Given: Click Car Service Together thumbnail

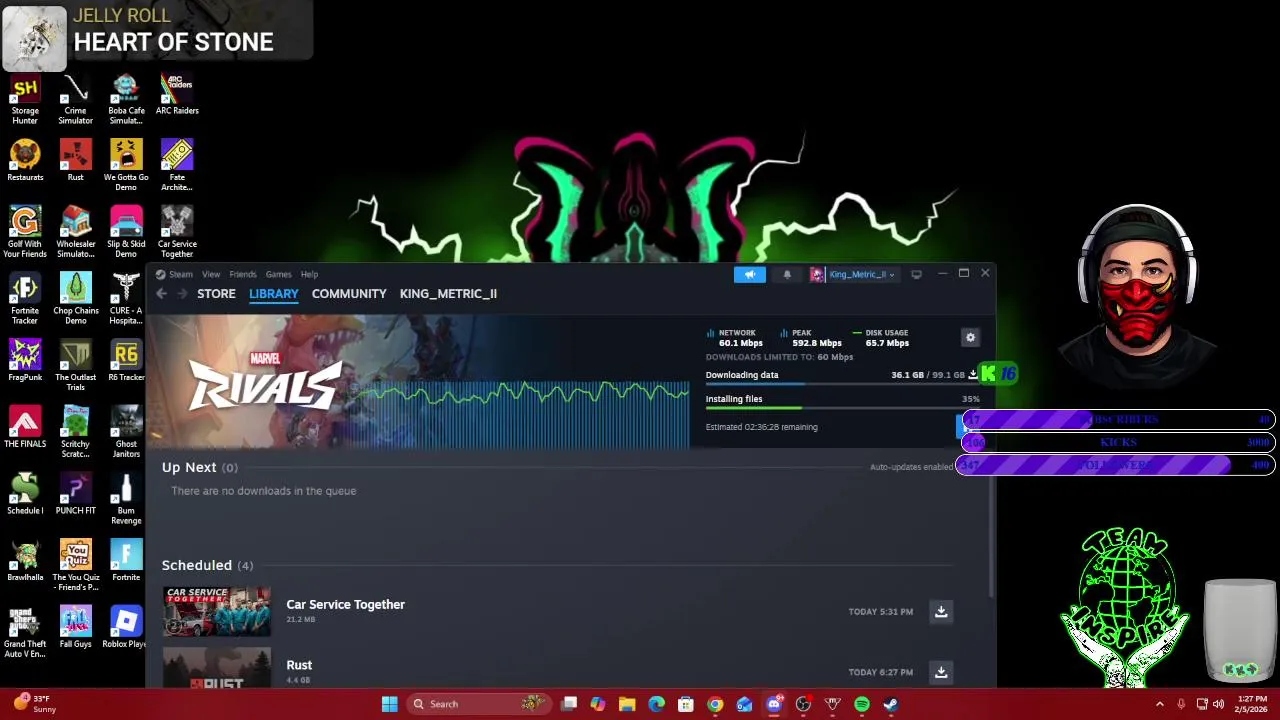Looking at the screenshot, I should click(x=217, y=611).
